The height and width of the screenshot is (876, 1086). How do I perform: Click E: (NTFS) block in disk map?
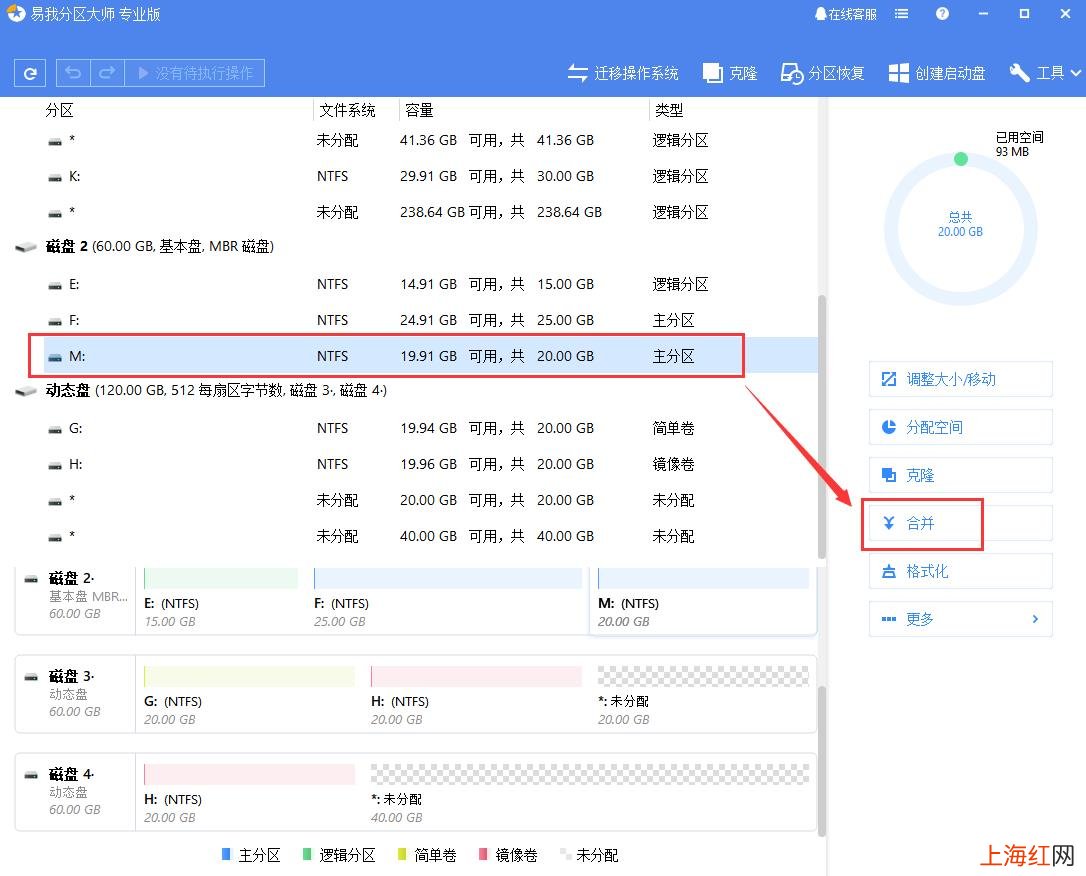(x=221, y=599)
